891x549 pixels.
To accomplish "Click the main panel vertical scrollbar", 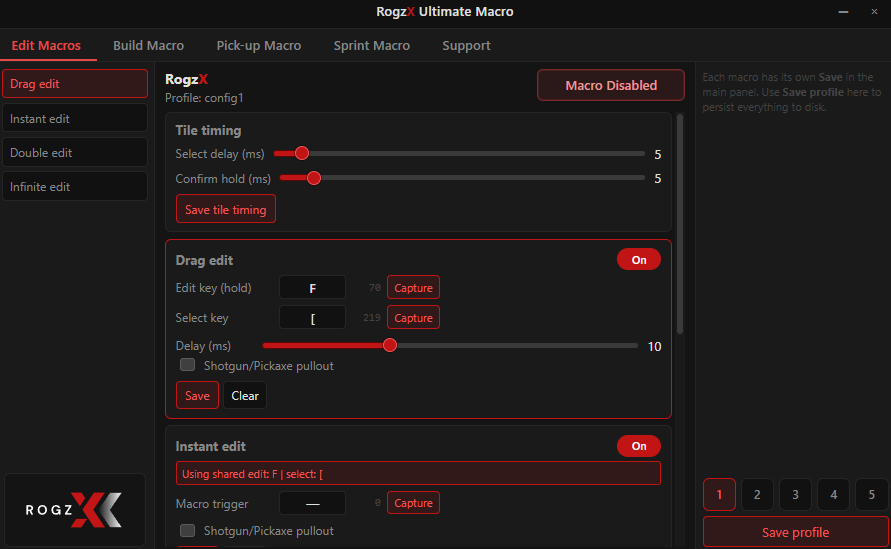I will tap(680, 224).
